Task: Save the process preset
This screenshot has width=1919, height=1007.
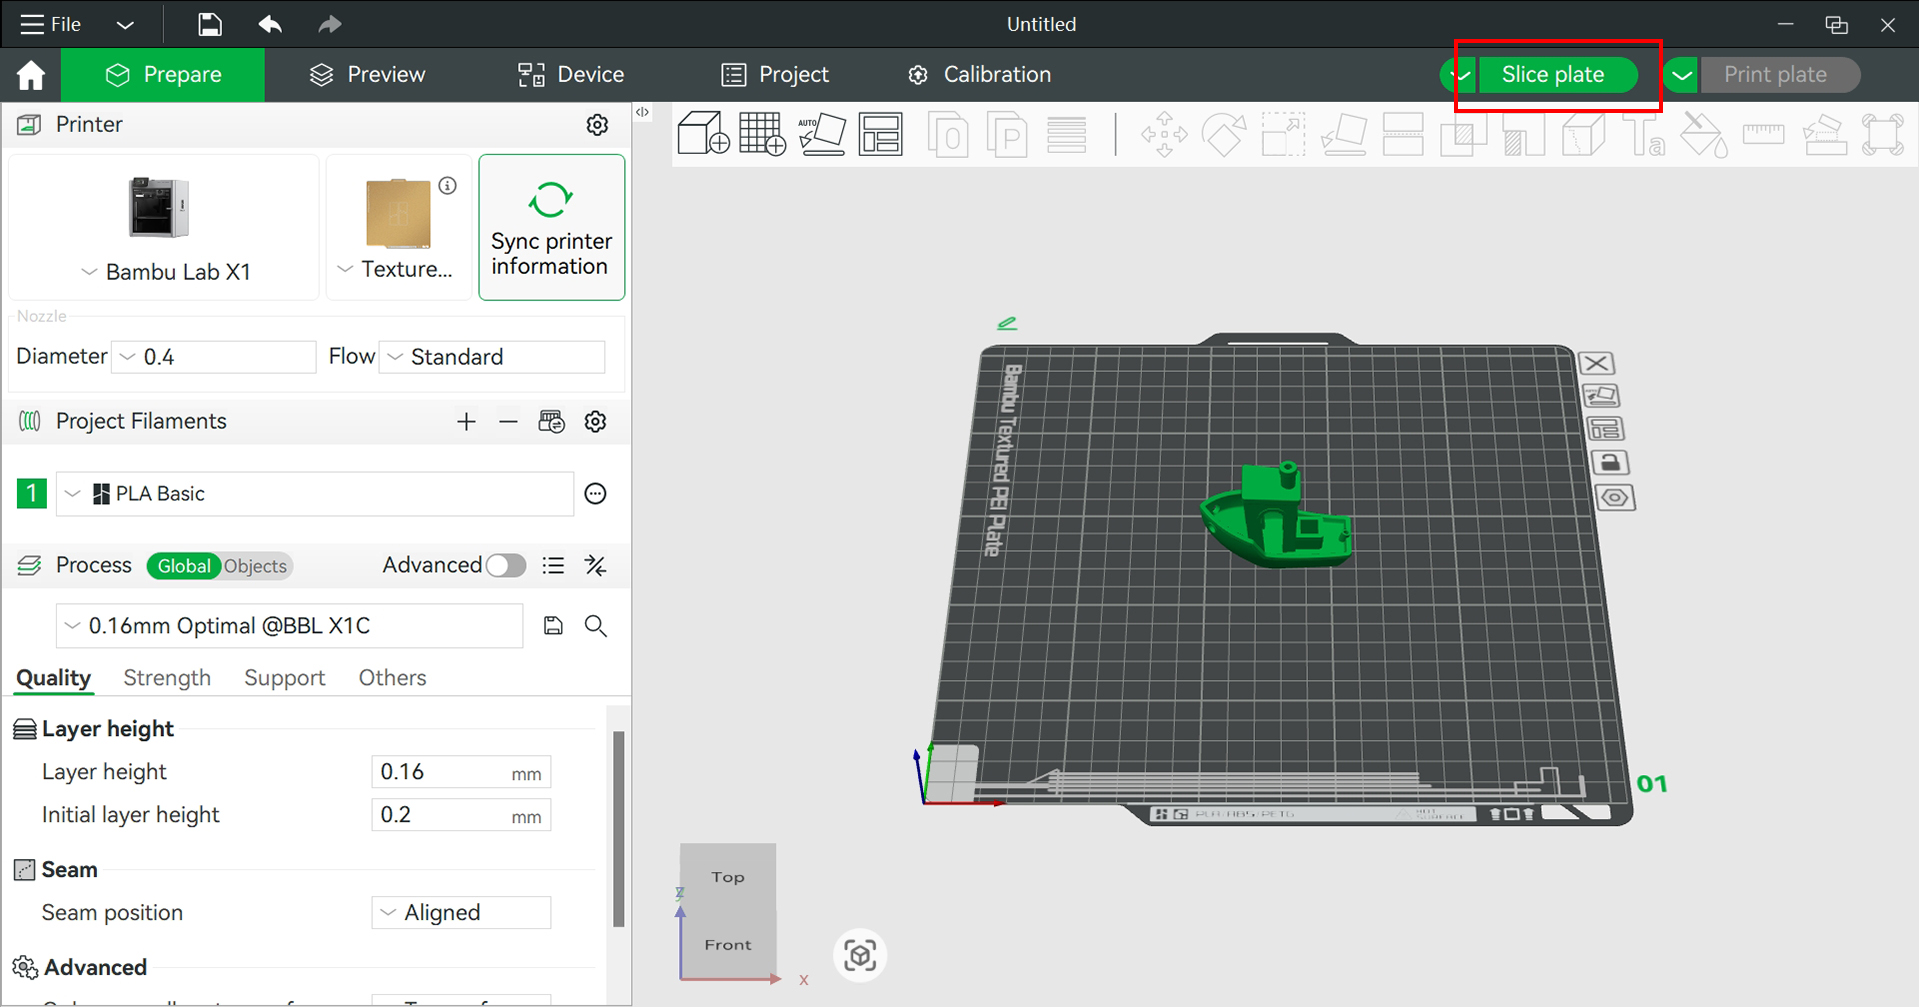Action: click(553, 626)
